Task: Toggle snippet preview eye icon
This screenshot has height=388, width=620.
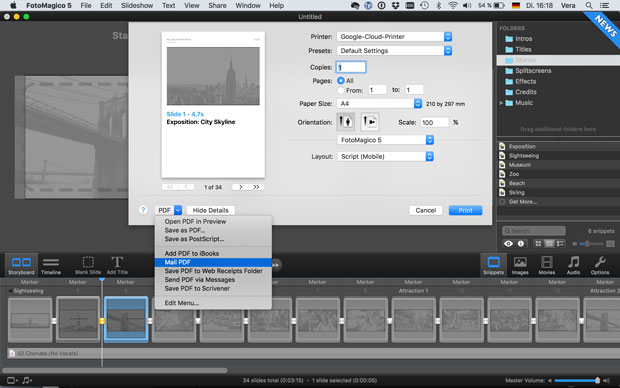Action: click(508, 244)
